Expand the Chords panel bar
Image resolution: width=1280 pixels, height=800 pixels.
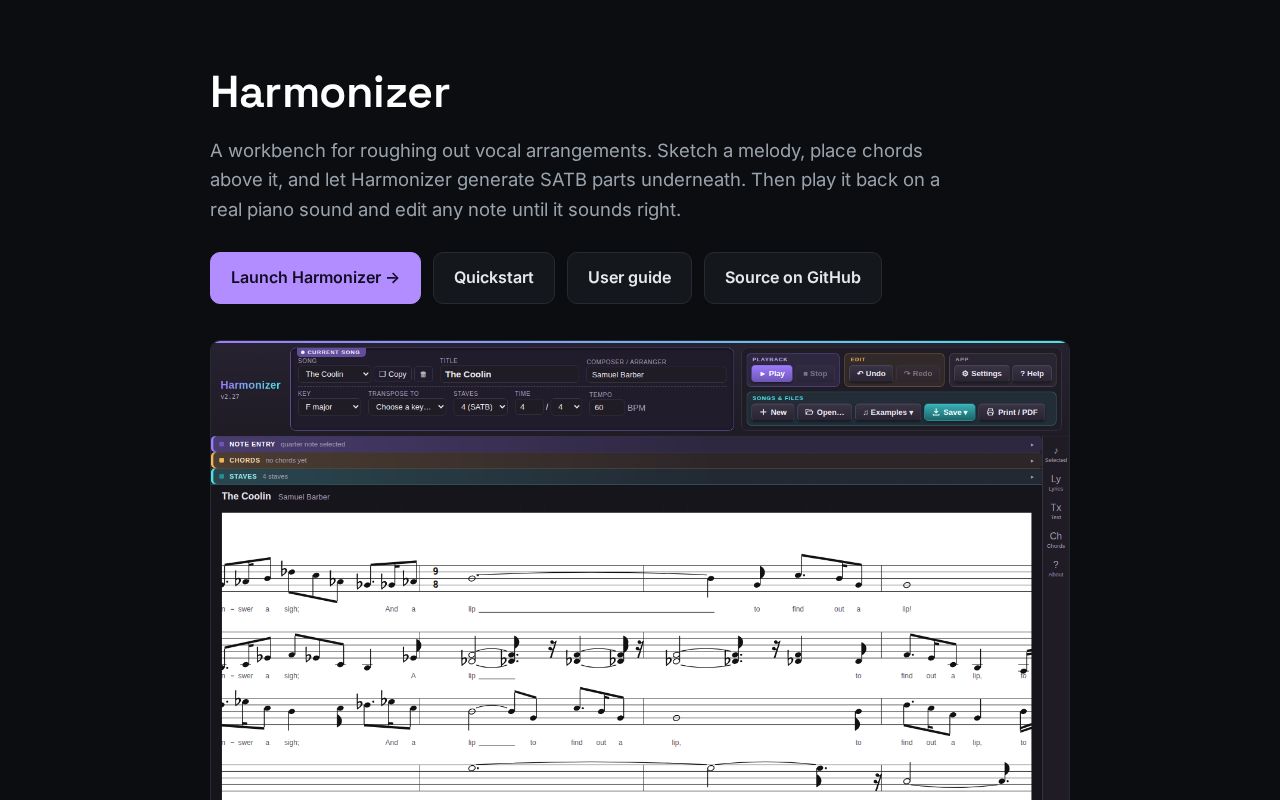626,460
